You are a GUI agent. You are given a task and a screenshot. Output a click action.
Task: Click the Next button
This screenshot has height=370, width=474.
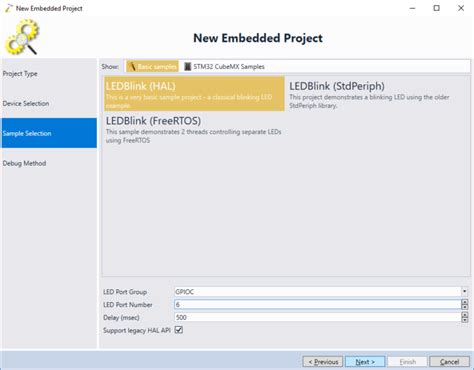pos(365,362)
